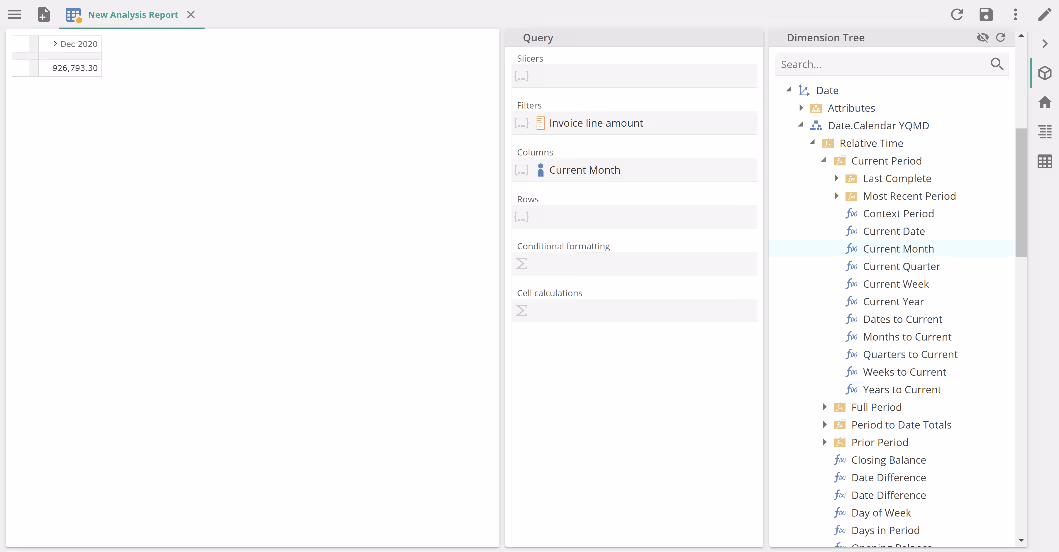
Task: Open the cube dimension tree sidebar icon
Action: click(x=1044, y=74)
